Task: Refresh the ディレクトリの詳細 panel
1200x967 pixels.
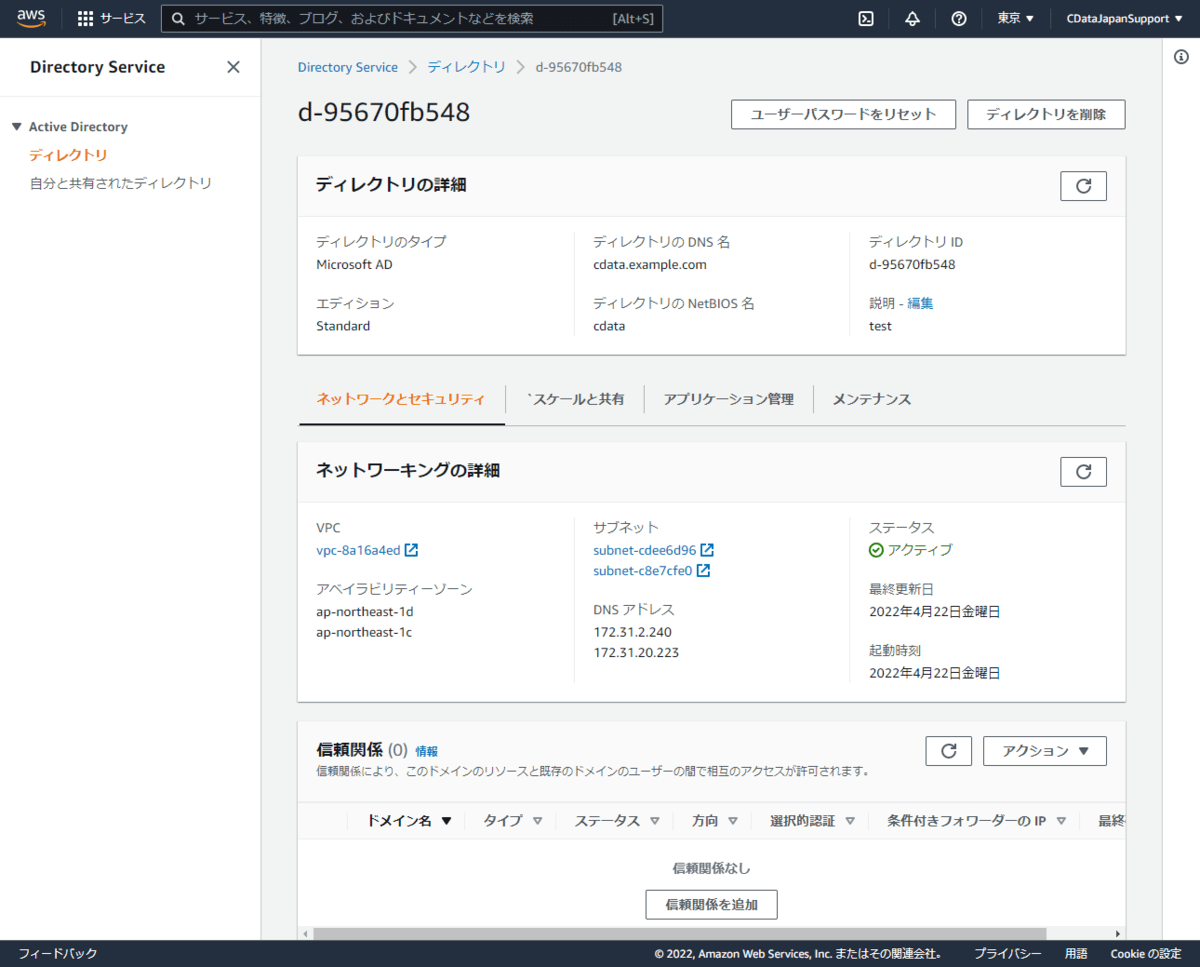Action: [1083, 185]
